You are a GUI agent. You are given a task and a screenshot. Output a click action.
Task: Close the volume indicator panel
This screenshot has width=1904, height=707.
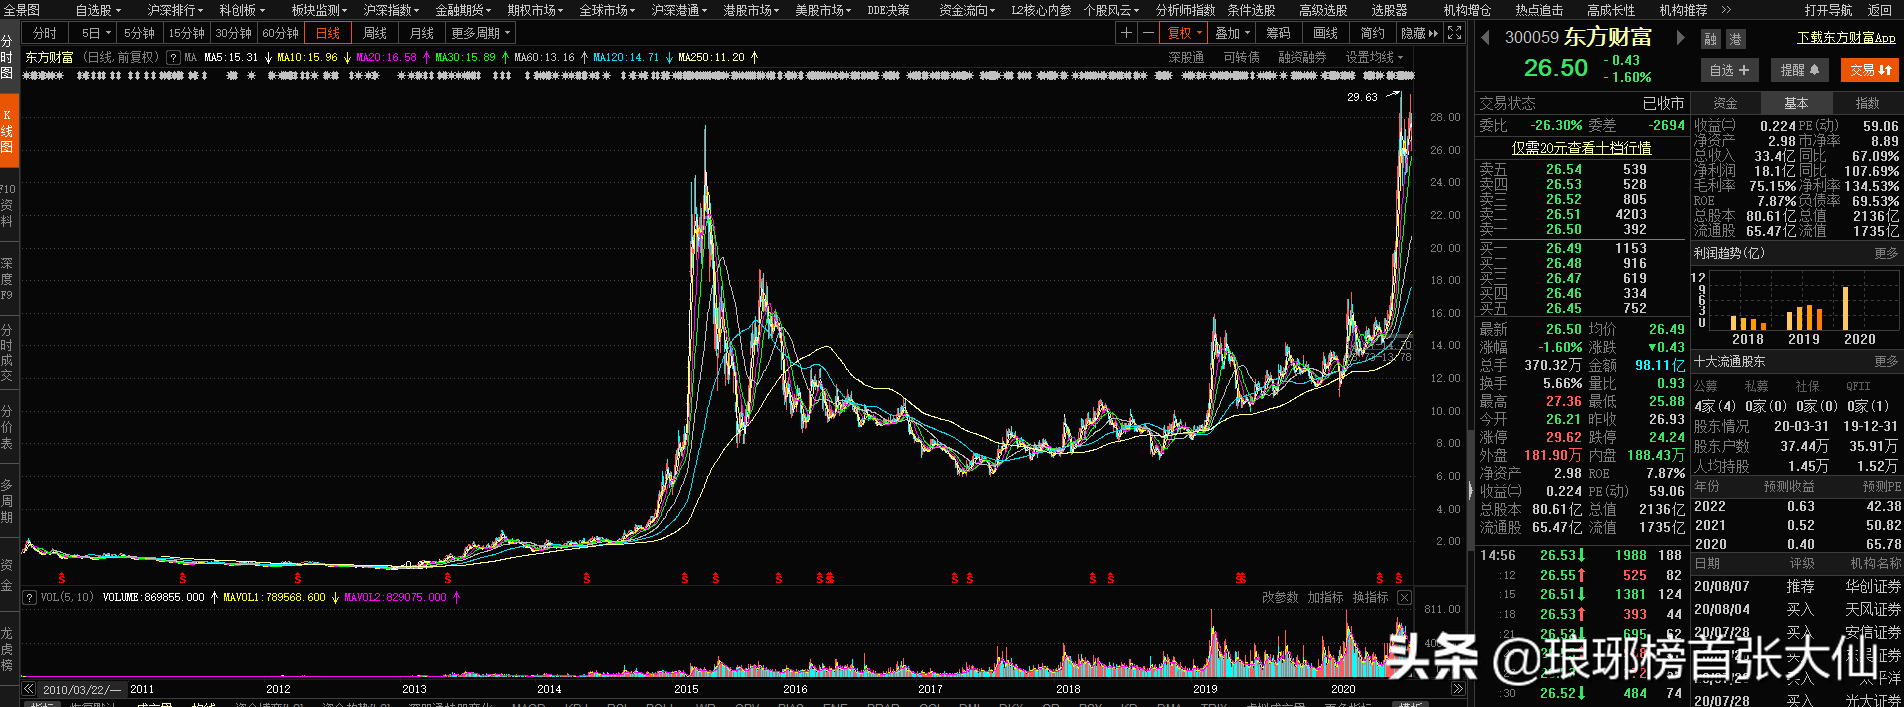(1404, 598)
